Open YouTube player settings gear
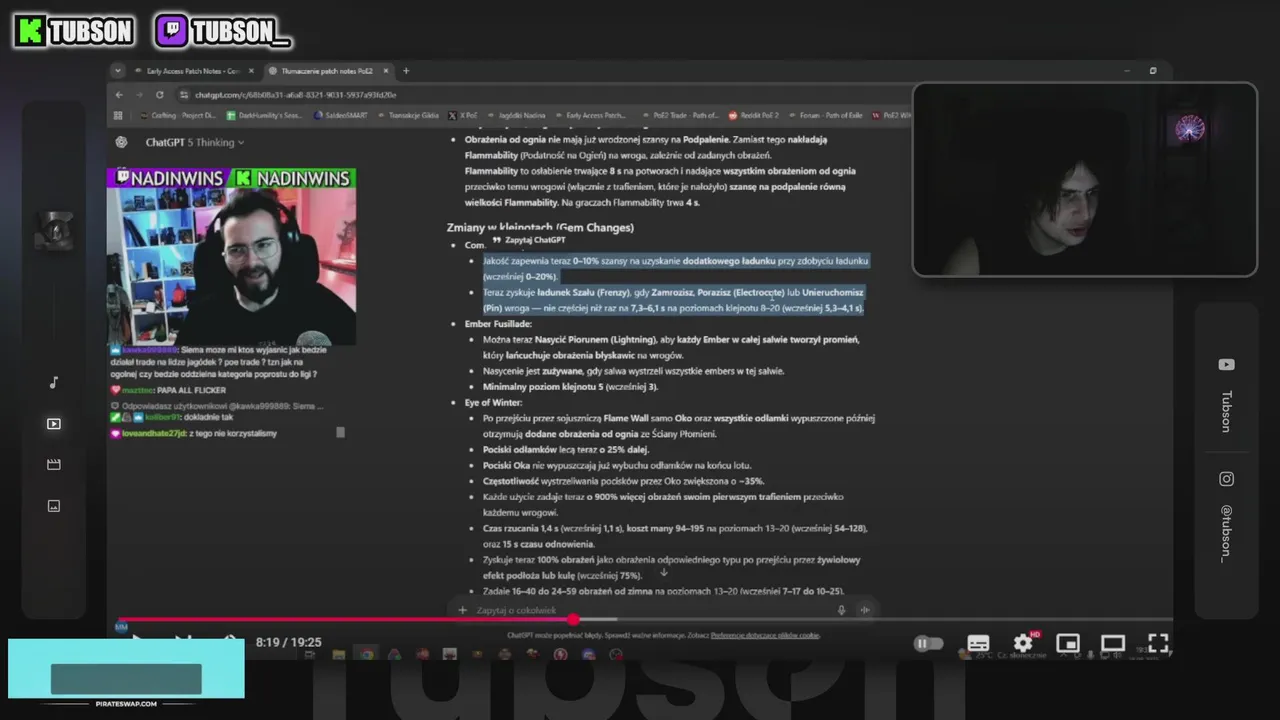 tap(1023, 643)
